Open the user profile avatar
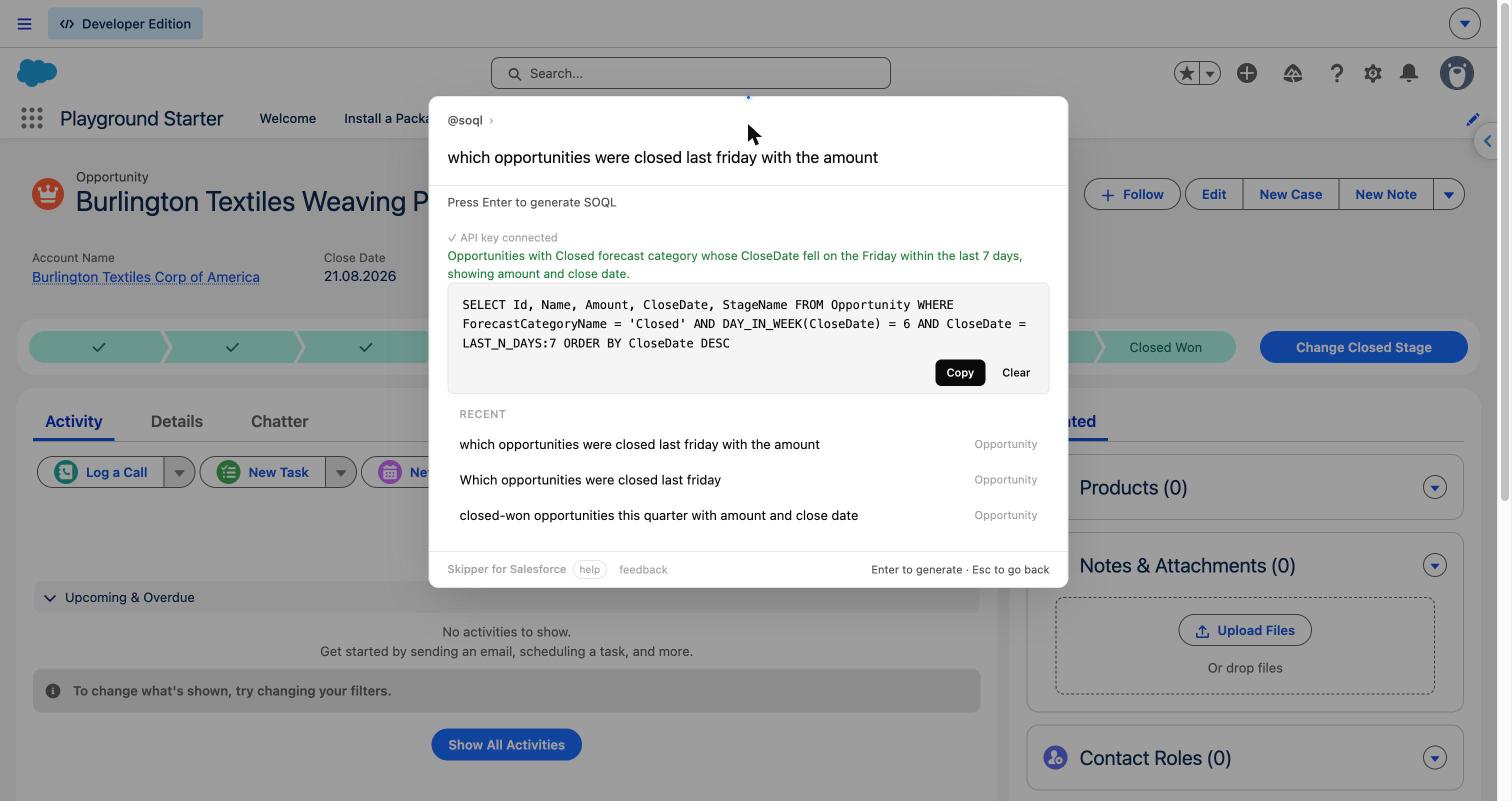Viewport: 1512px width, 801px height. [1457, 73]
